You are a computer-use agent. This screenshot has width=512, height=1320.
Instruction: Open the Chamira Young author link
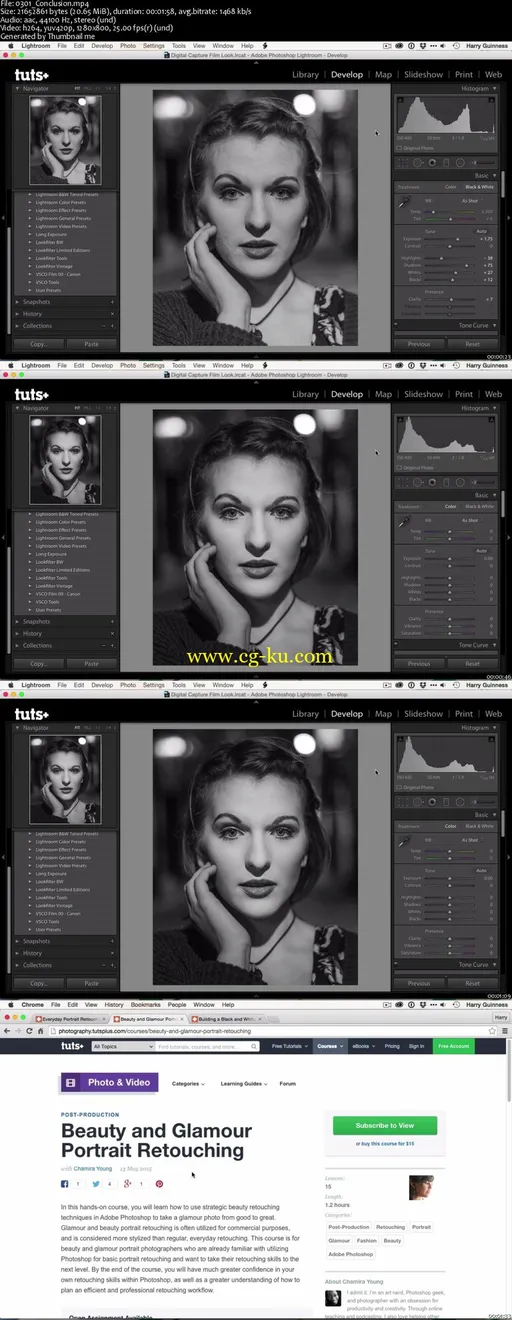point(94,1168)
